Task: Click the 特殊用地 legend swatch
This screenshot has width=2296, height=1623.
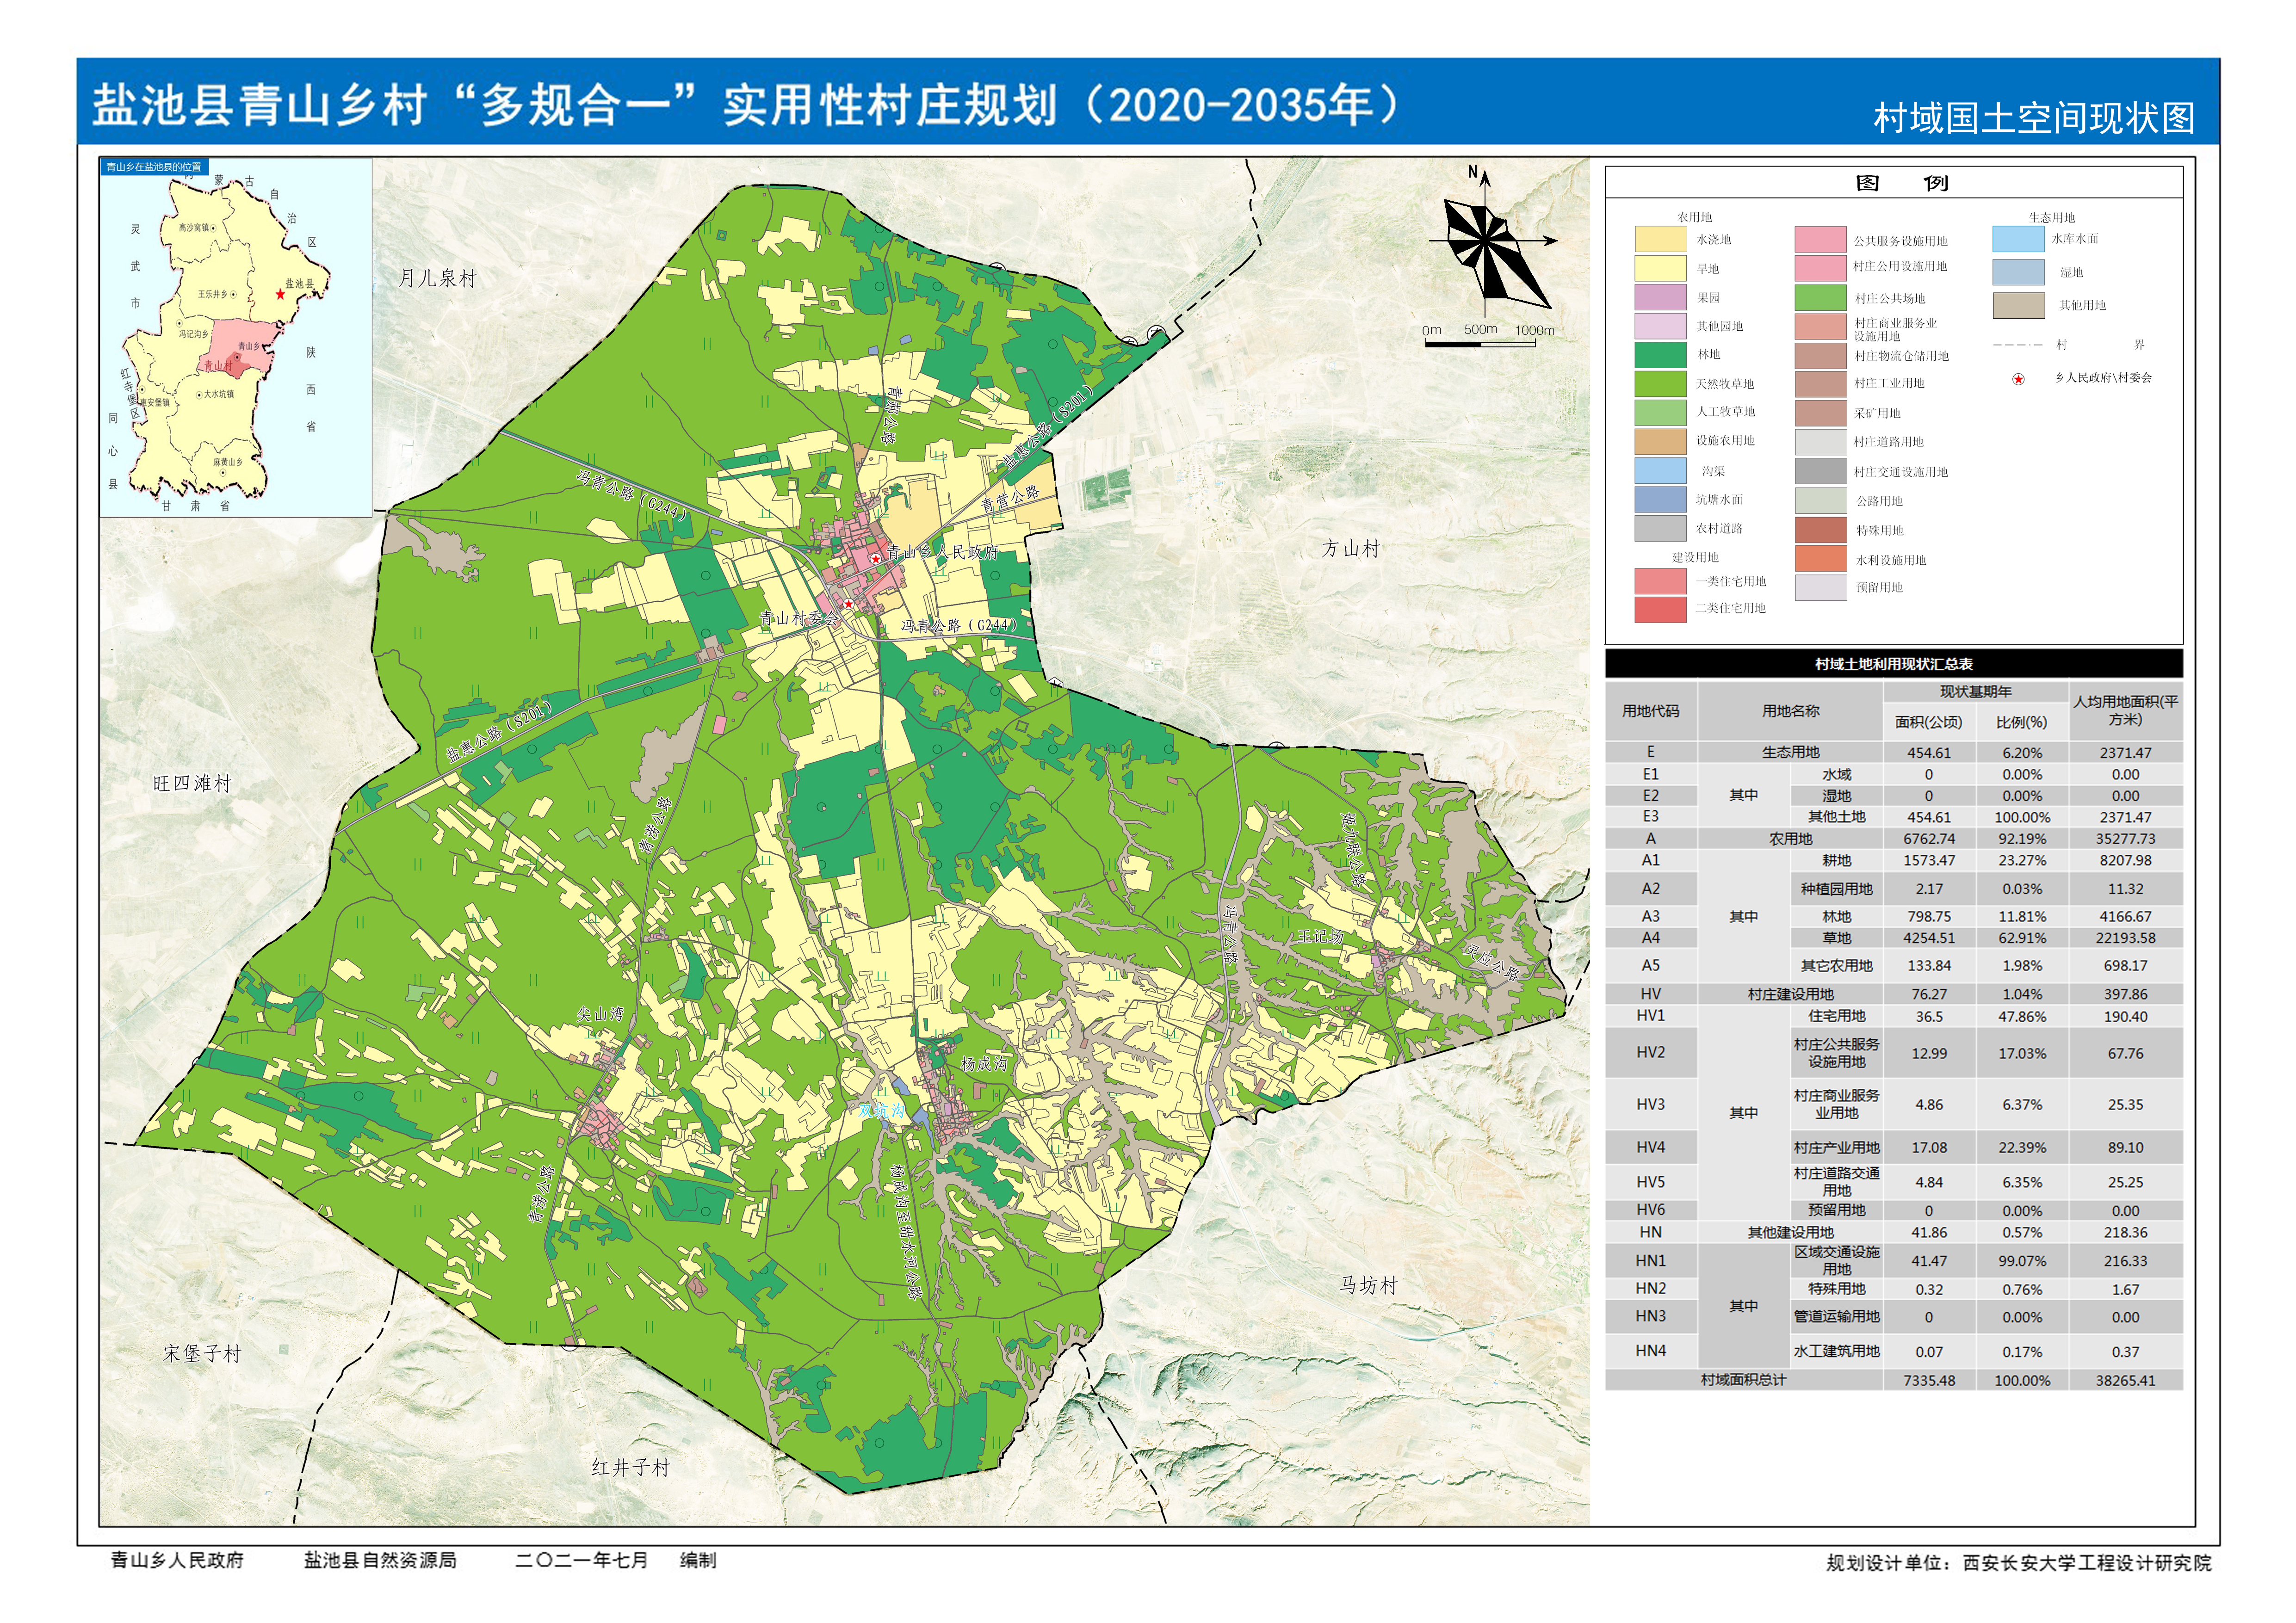Action: coord(1820,530)
